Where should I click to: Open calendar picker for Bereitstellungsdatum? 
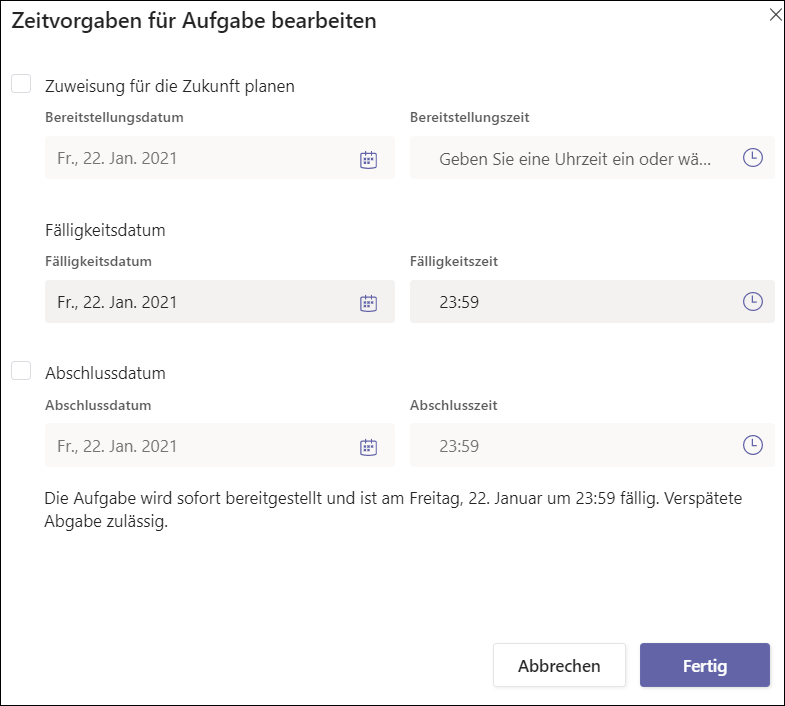click(368, 160)
